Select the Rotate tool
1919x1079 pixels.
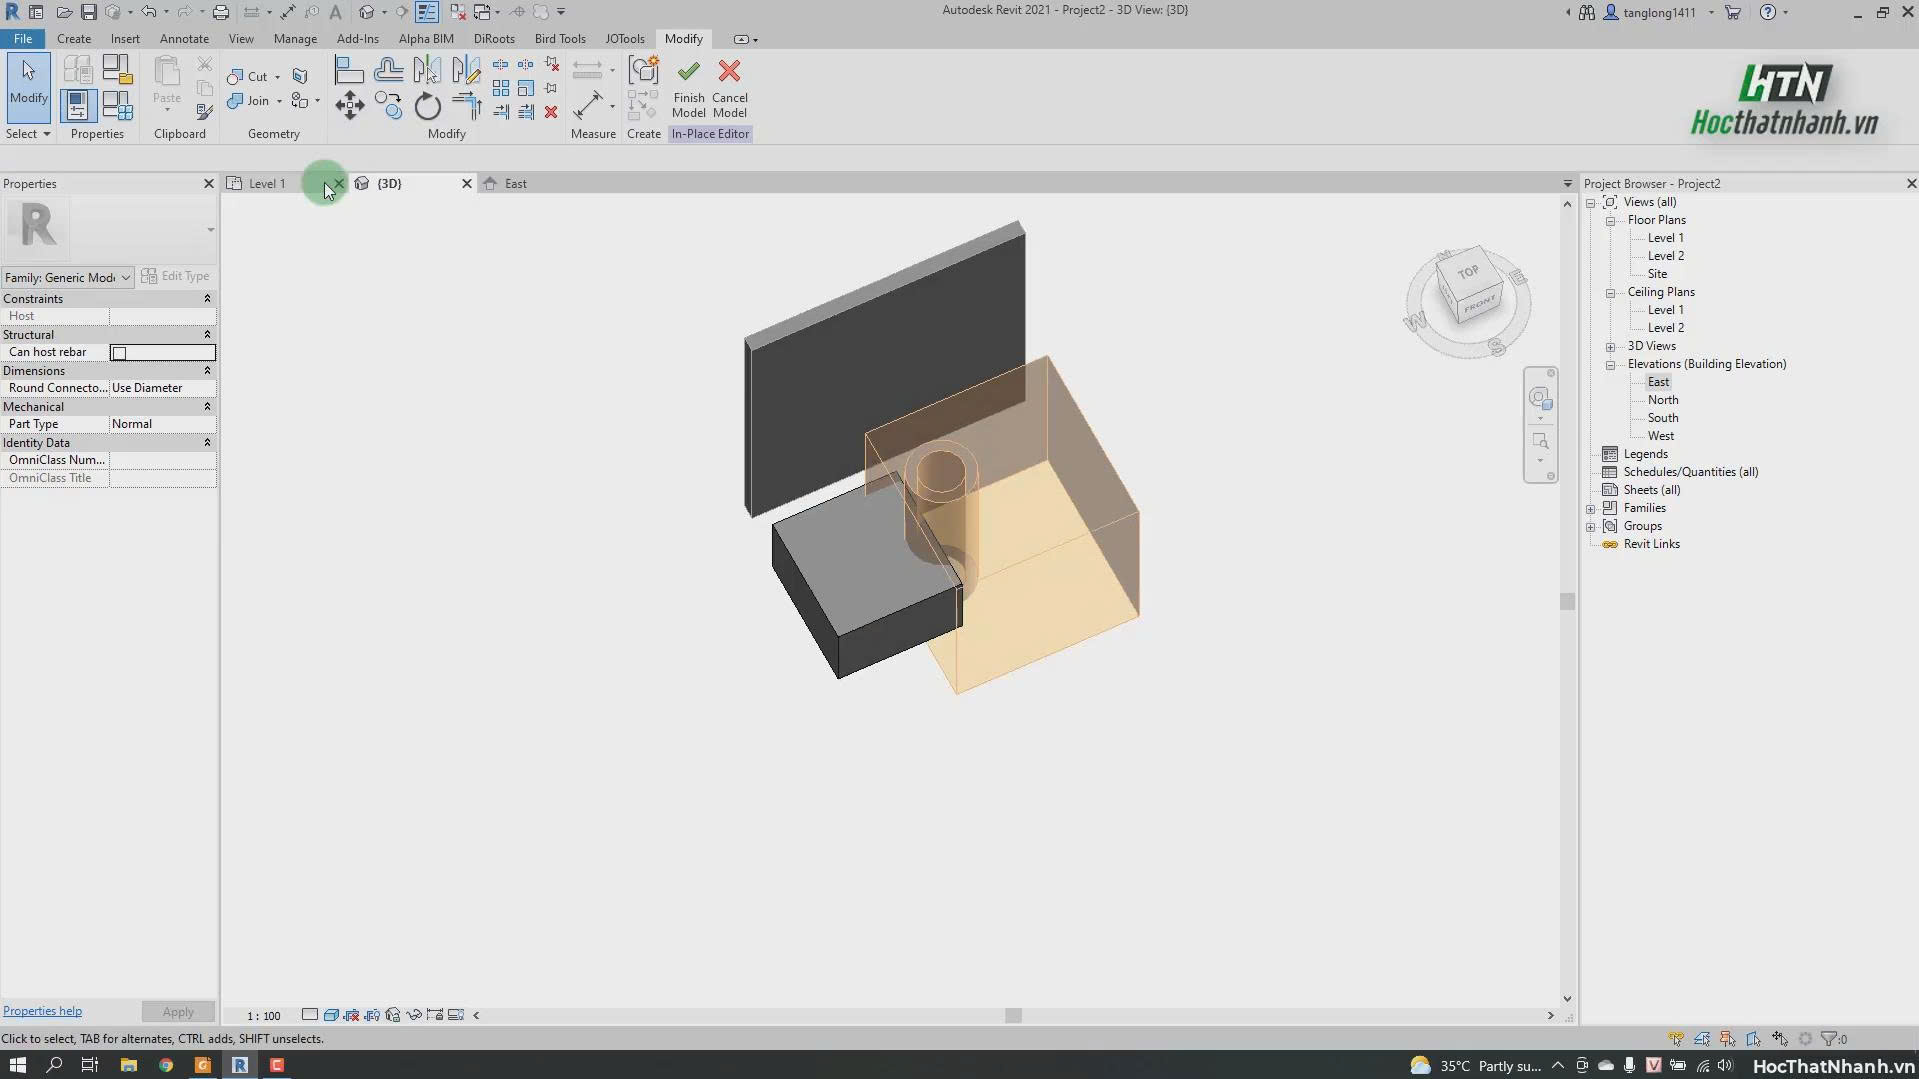tap(427, 105)
